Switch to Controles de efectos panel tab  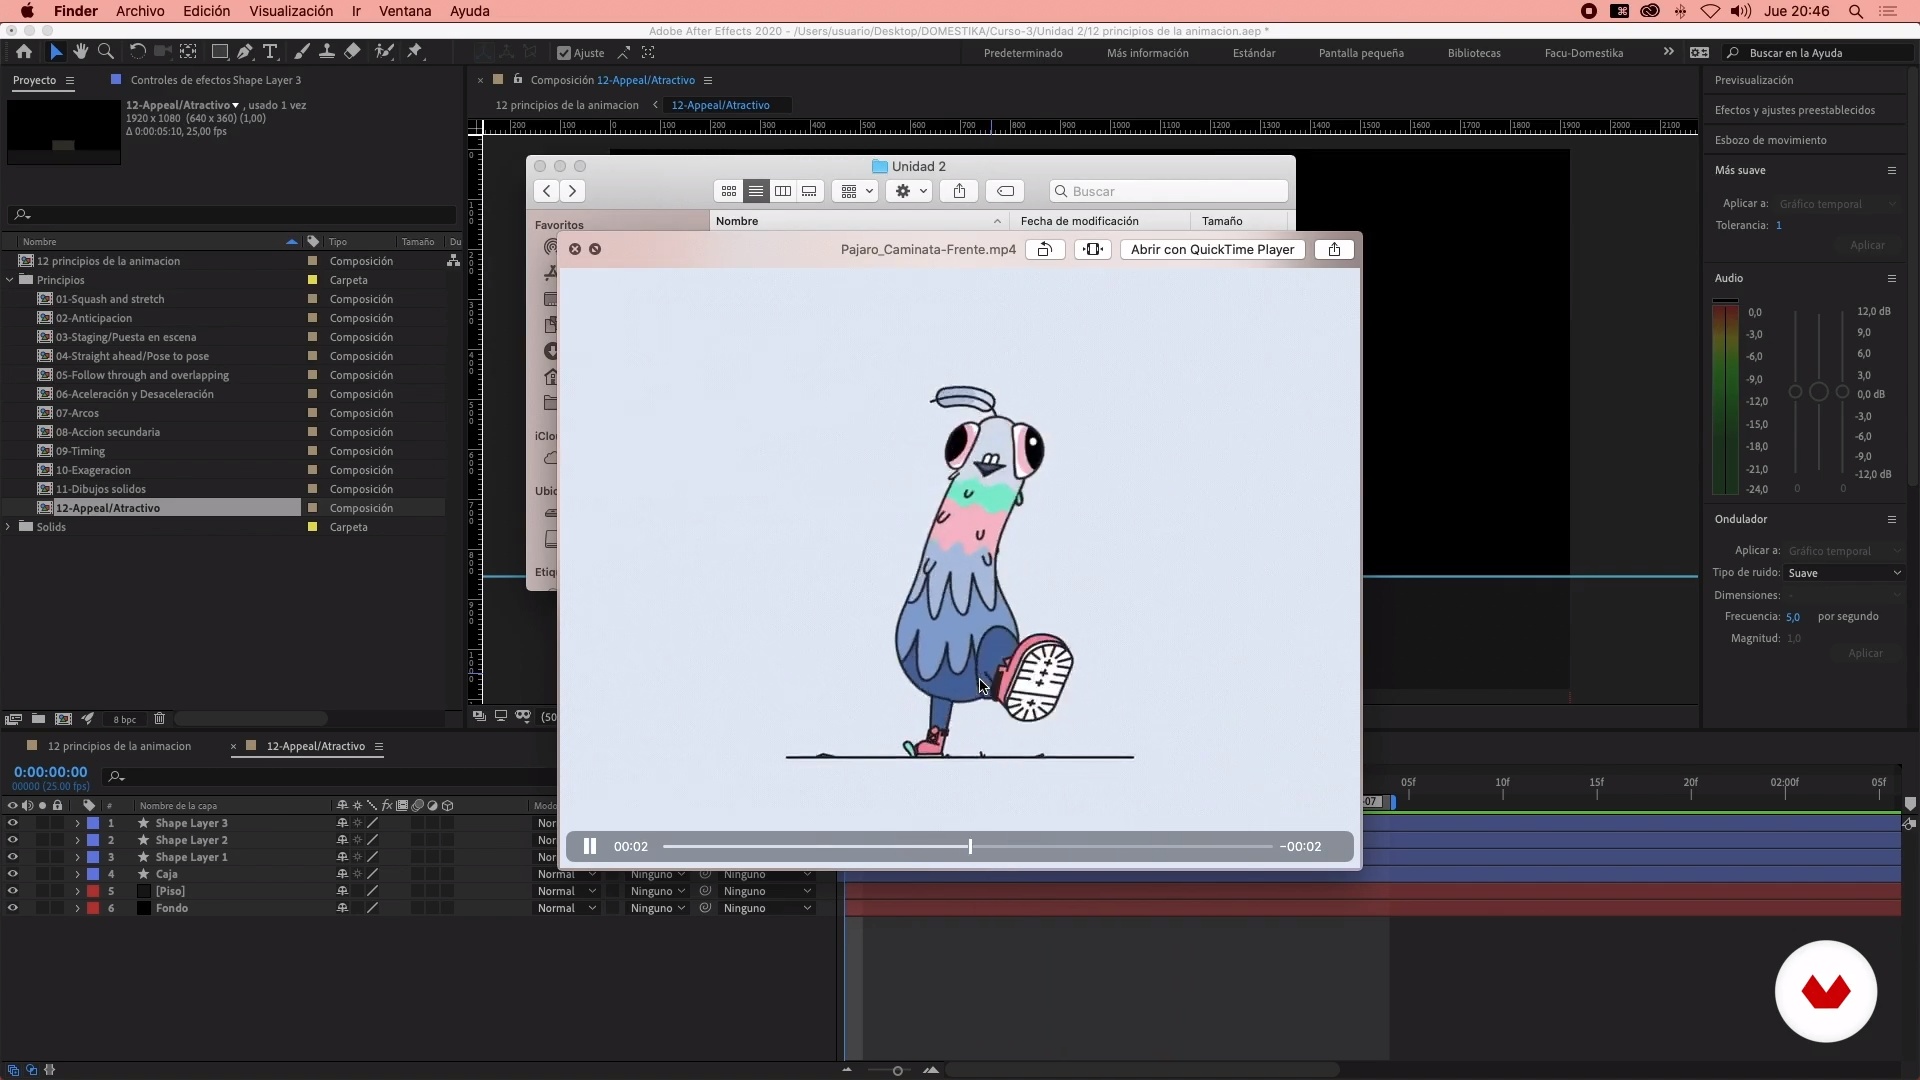click(215, 80)
